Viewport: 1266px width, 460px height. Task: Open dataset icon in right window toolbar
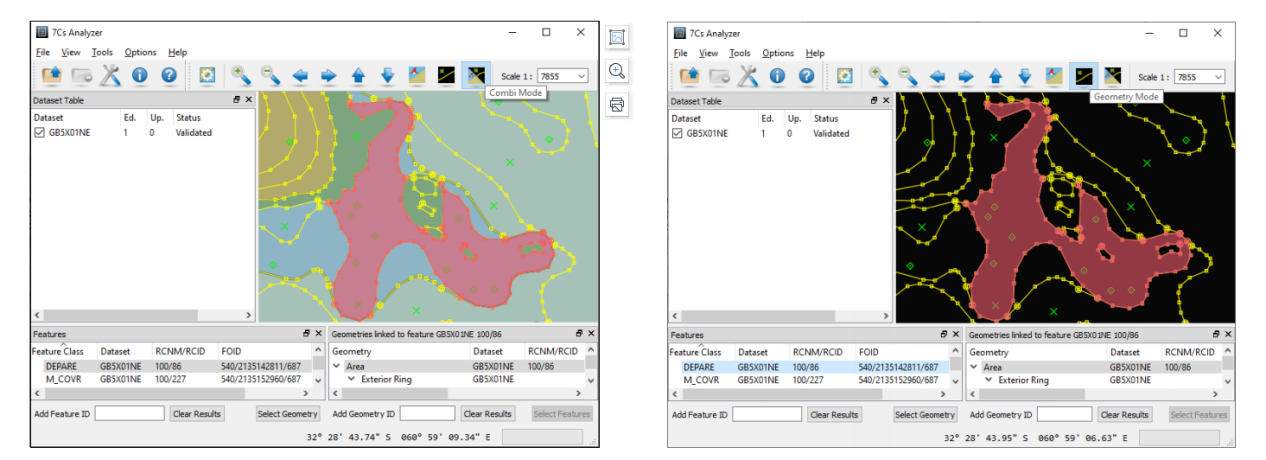(688, 76)
